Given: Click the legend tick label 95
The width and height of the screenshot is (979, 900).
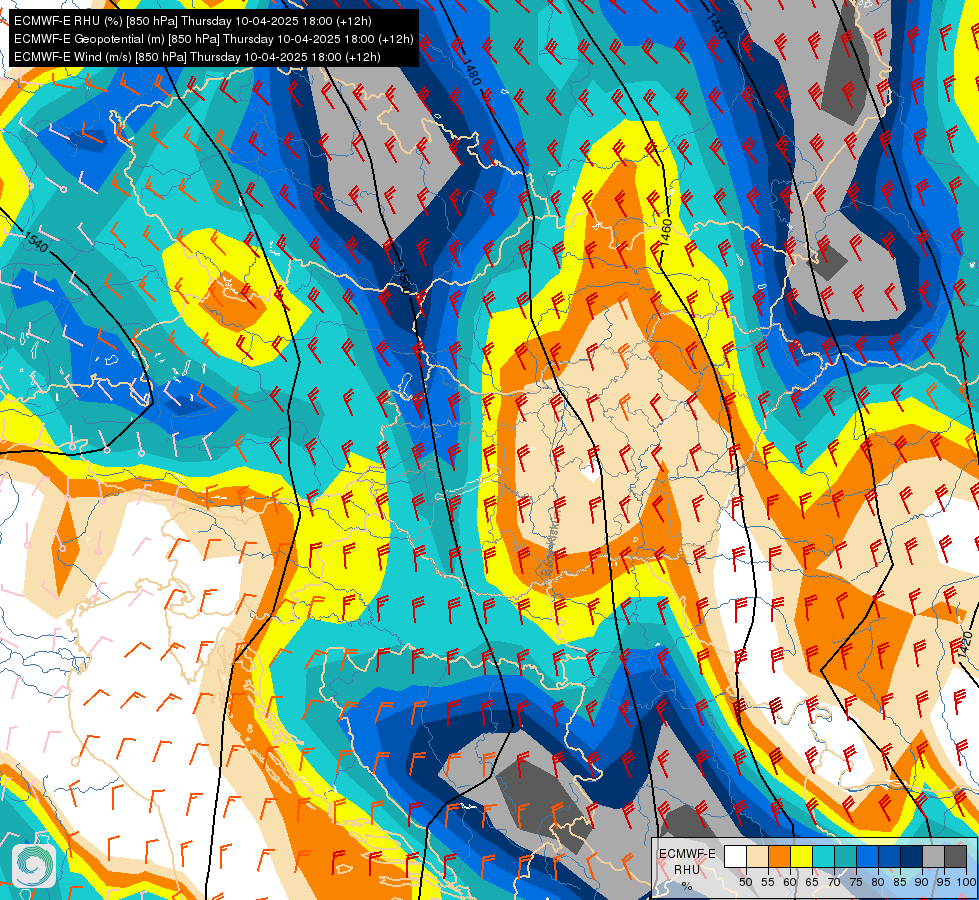Looking at the screenshot, I should point(943,882).
